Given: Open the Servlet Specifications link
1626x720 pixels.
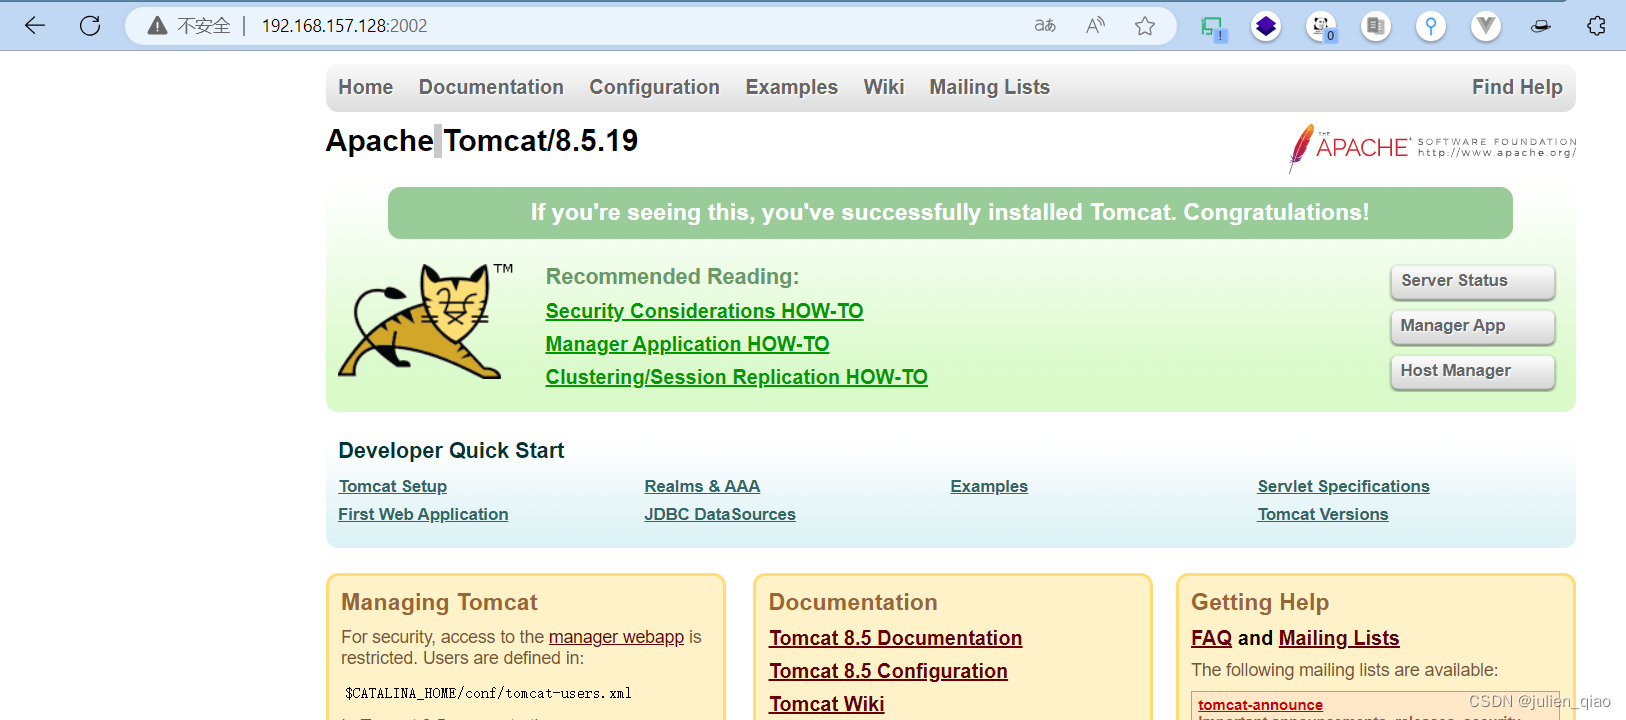Looking at the screenshot, I should pos(1343,486).
